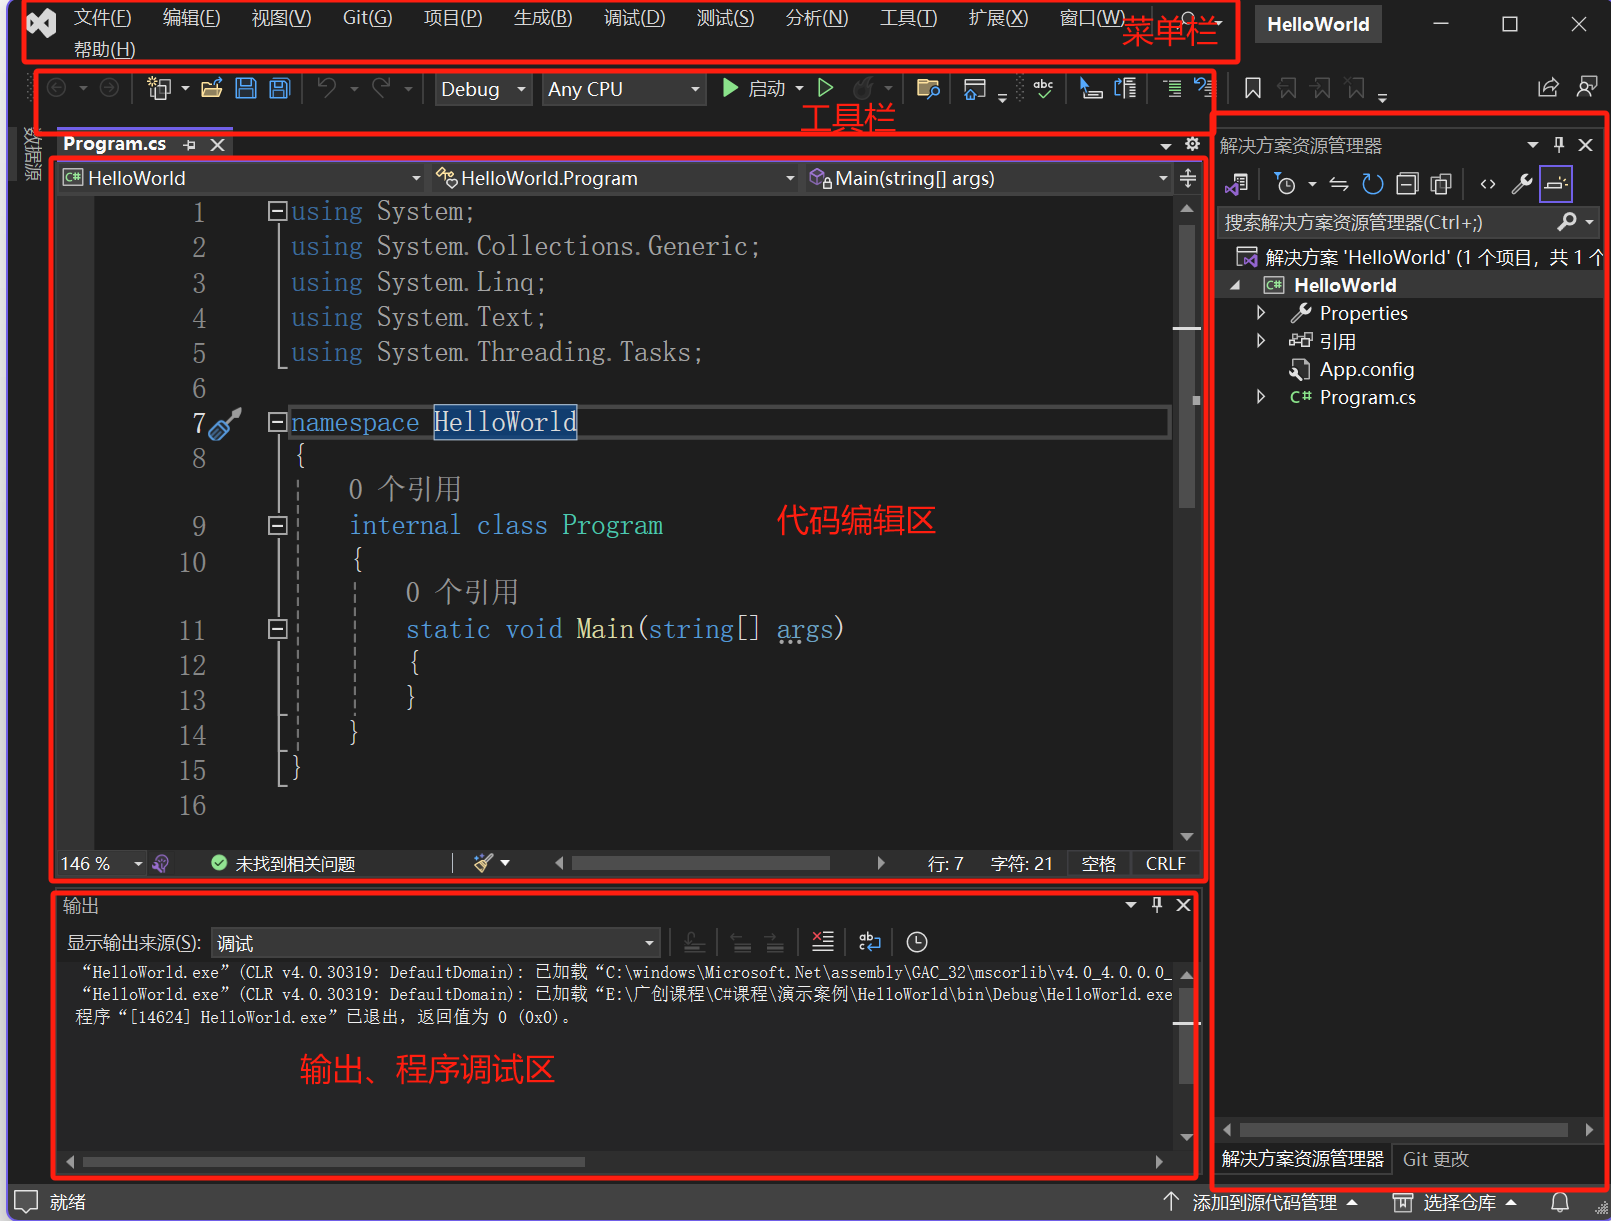
Task: Open the 生成(B) build menu
Action: (x=542, y=18)
